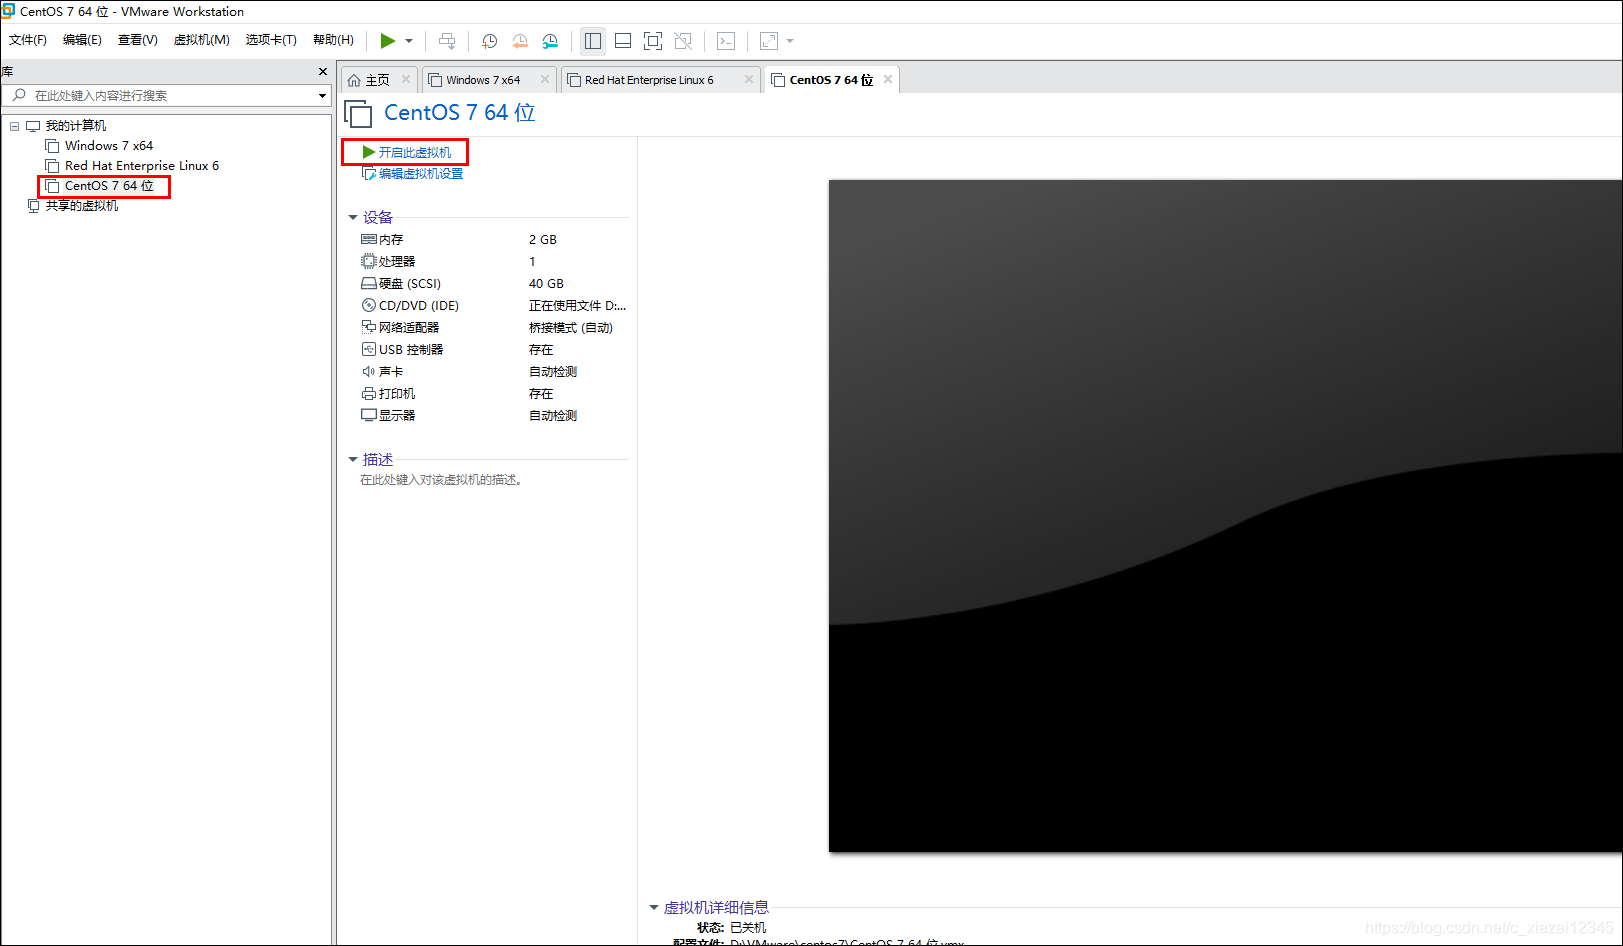
Task: Click the 显示器 display icon
Action: [x=369, y=416]
